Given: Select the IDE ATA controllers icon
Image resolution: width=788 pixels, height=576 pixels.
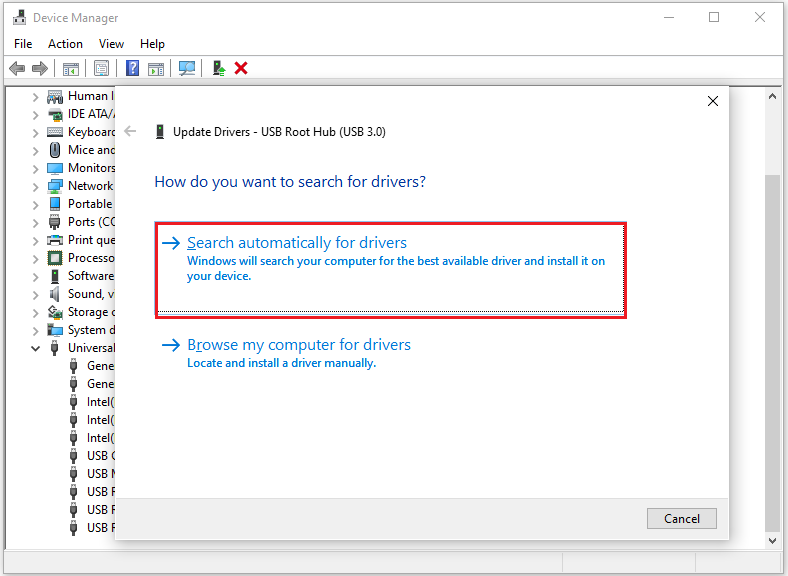Looking at the screenshot, I should pos(55,114).
